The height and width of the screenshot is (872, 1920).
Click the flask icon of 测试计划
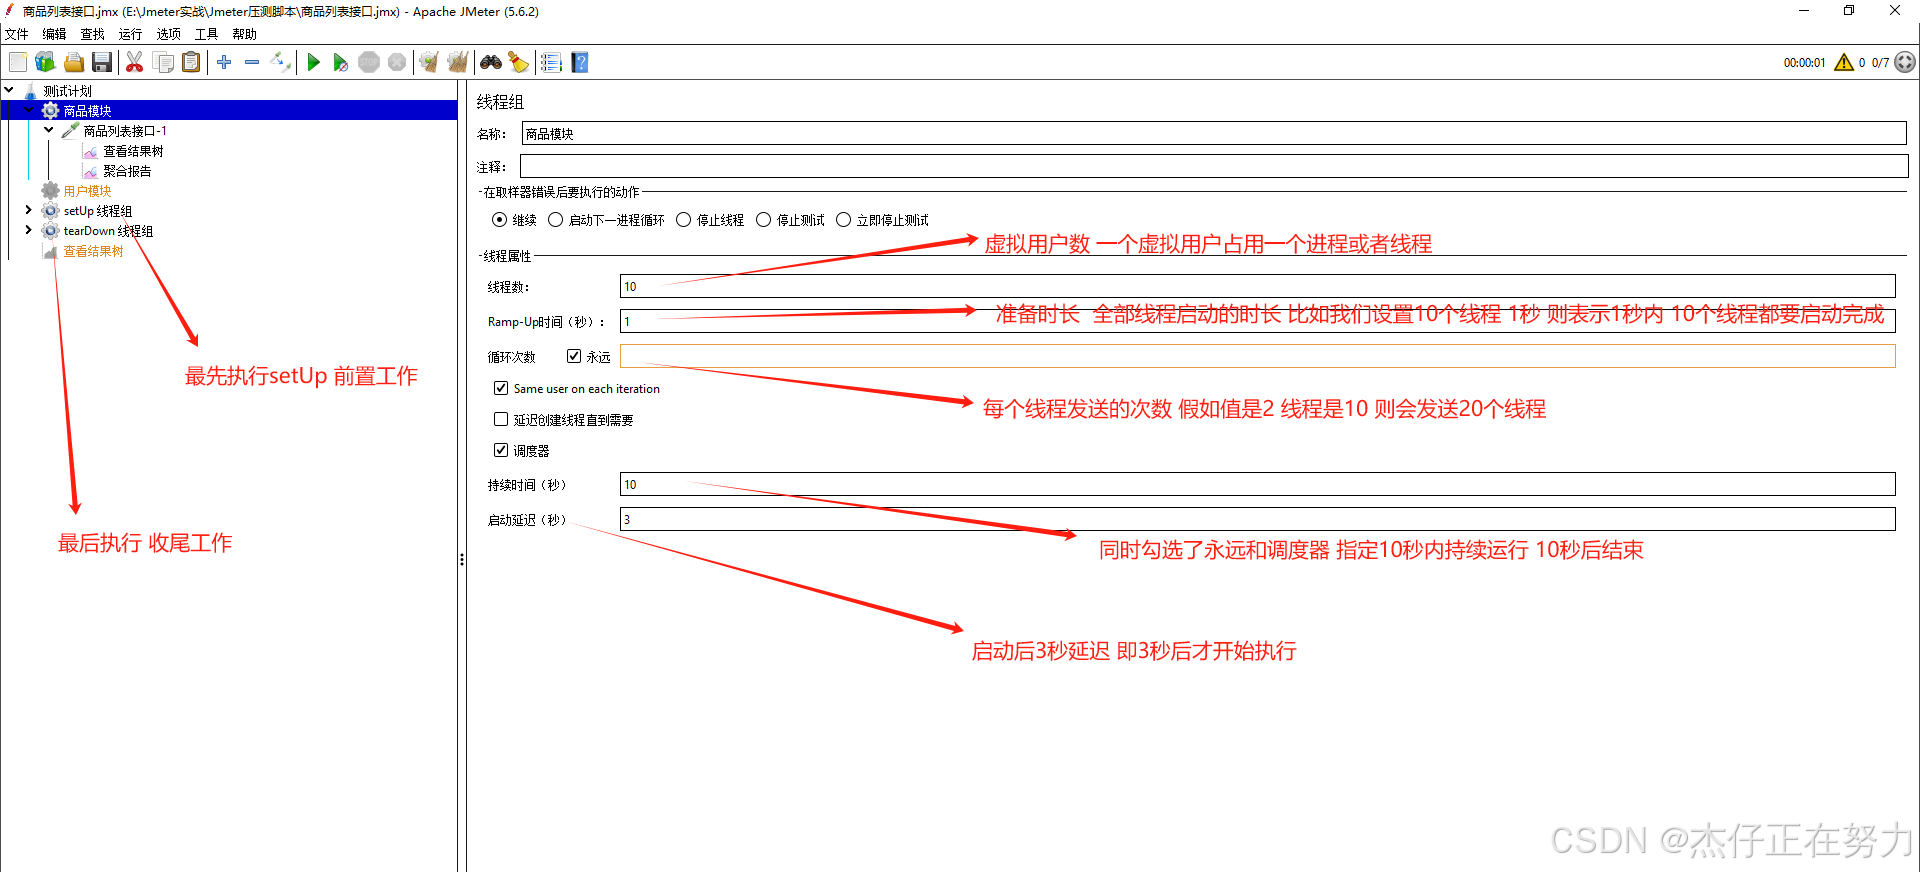30,91
